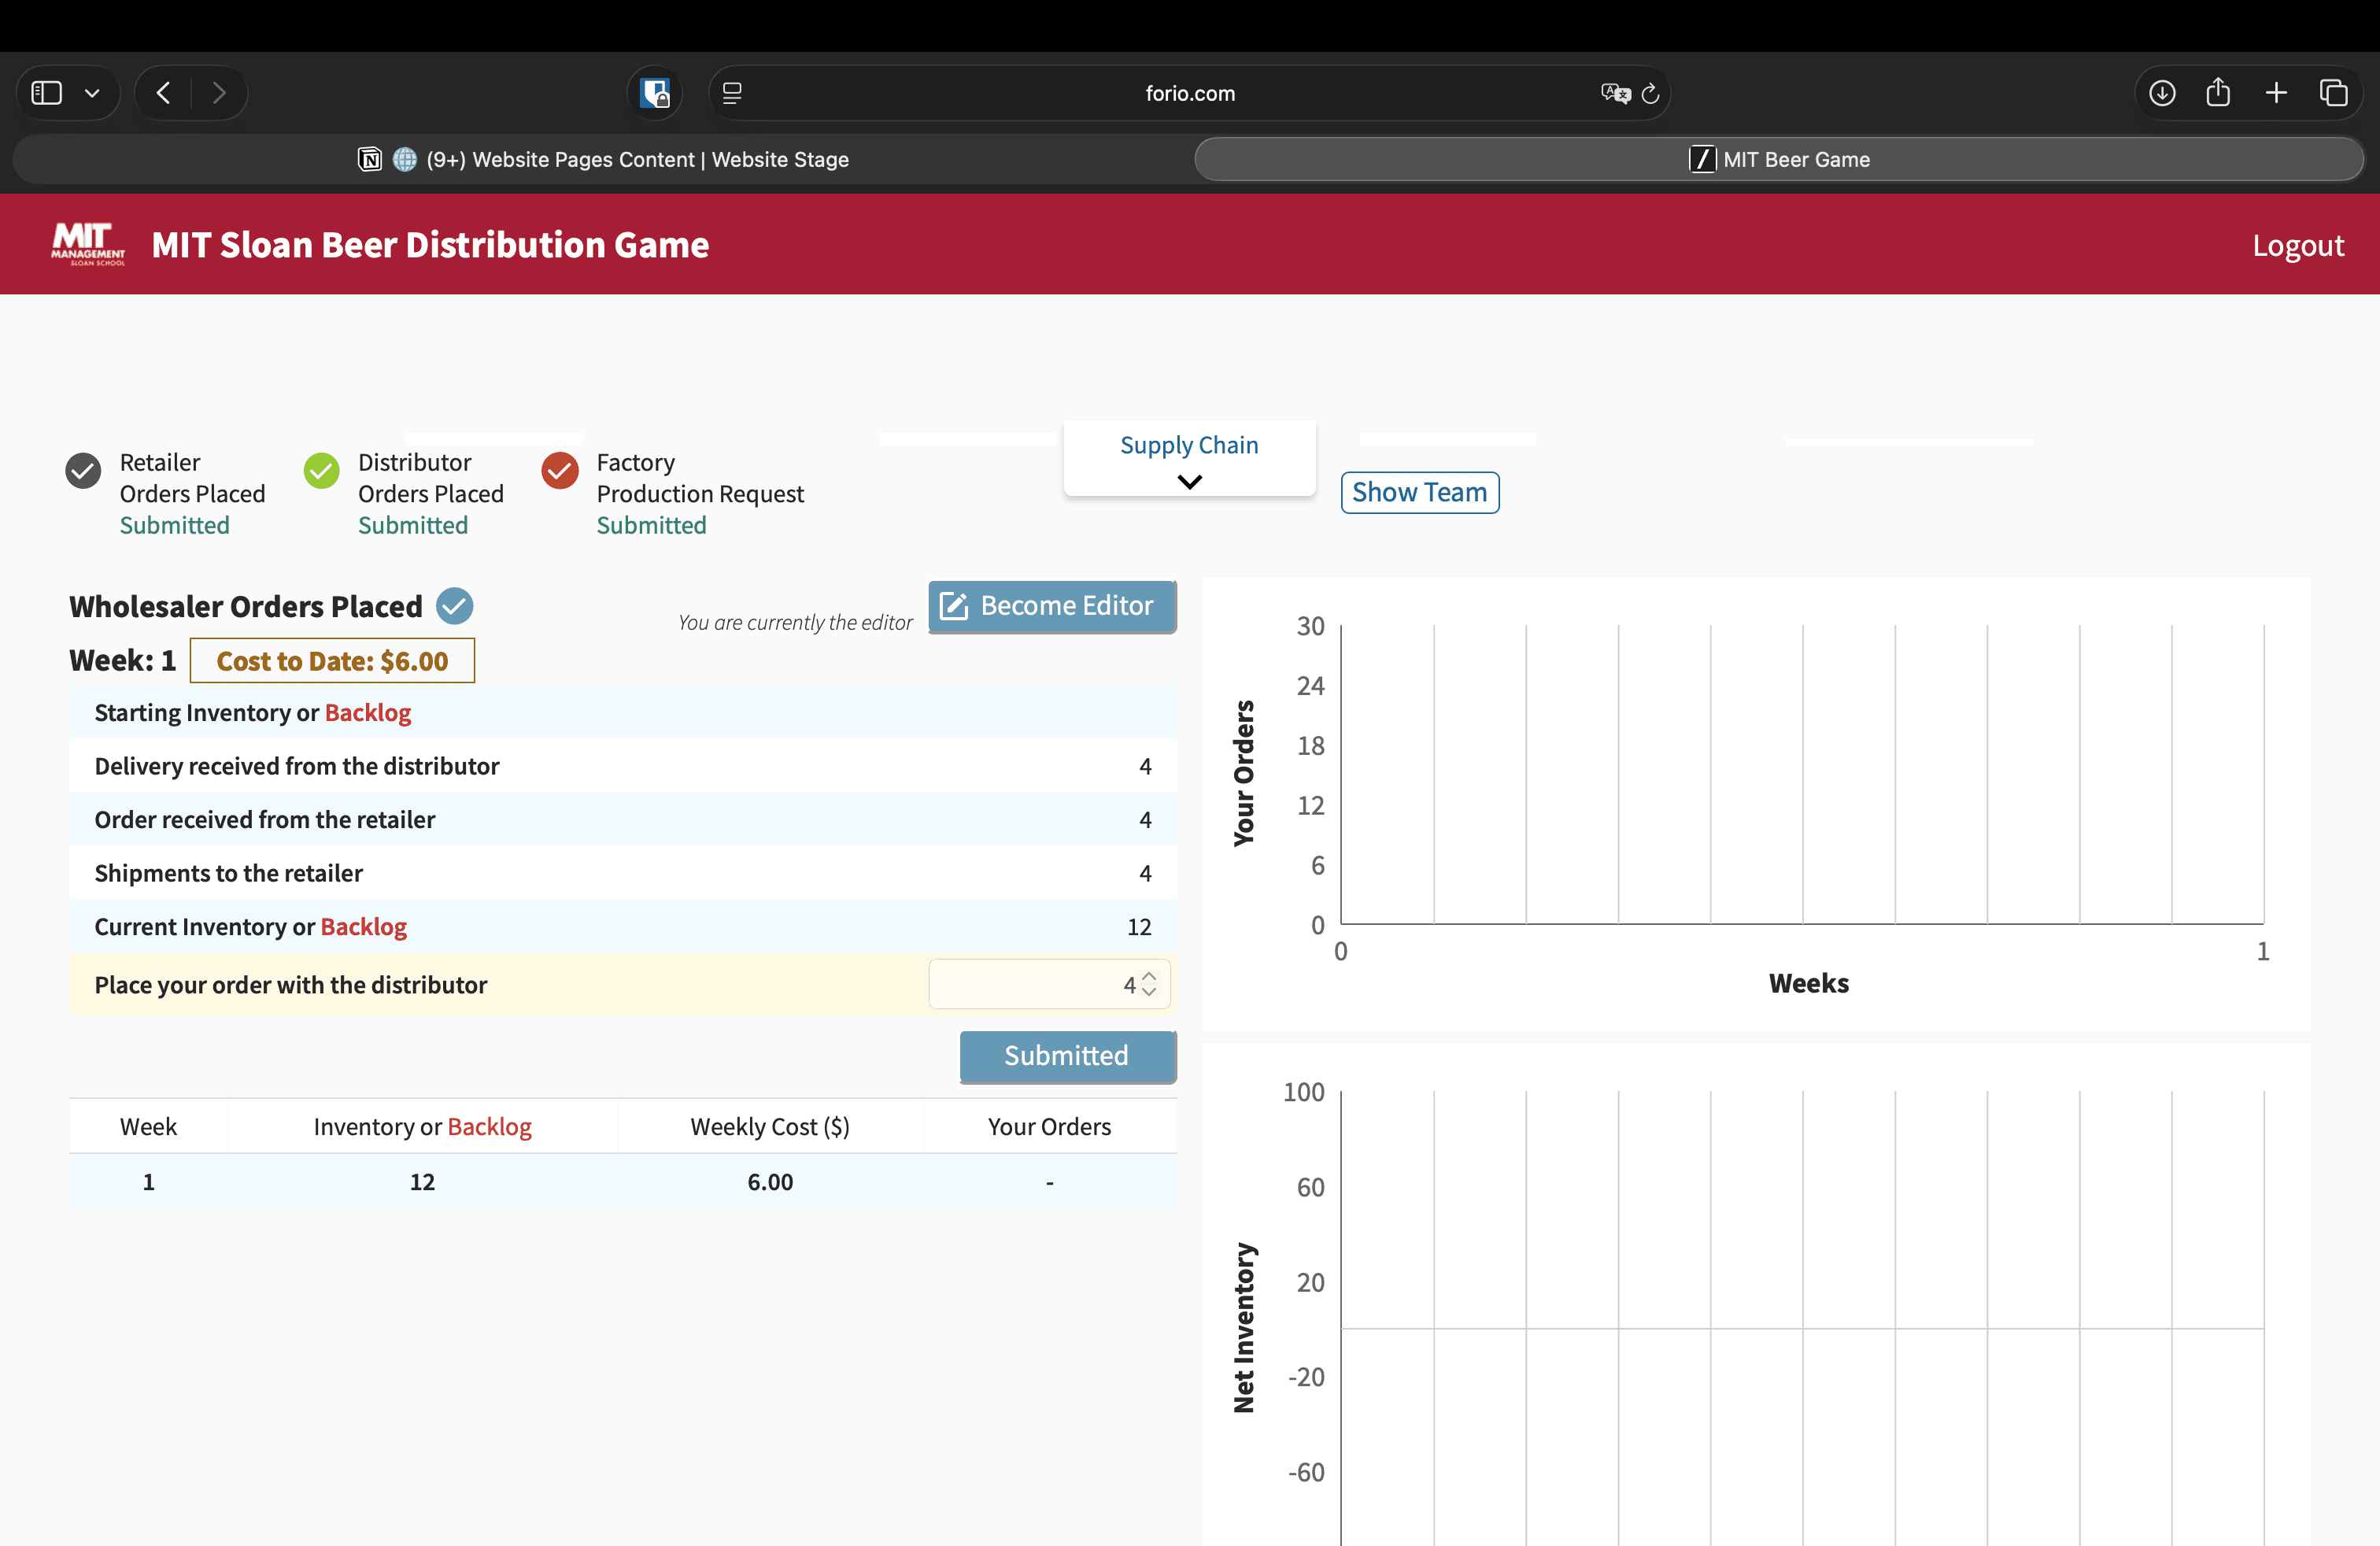2380x1546 pixels.
Task: Click the Logout link
Action: [2297, 245]
